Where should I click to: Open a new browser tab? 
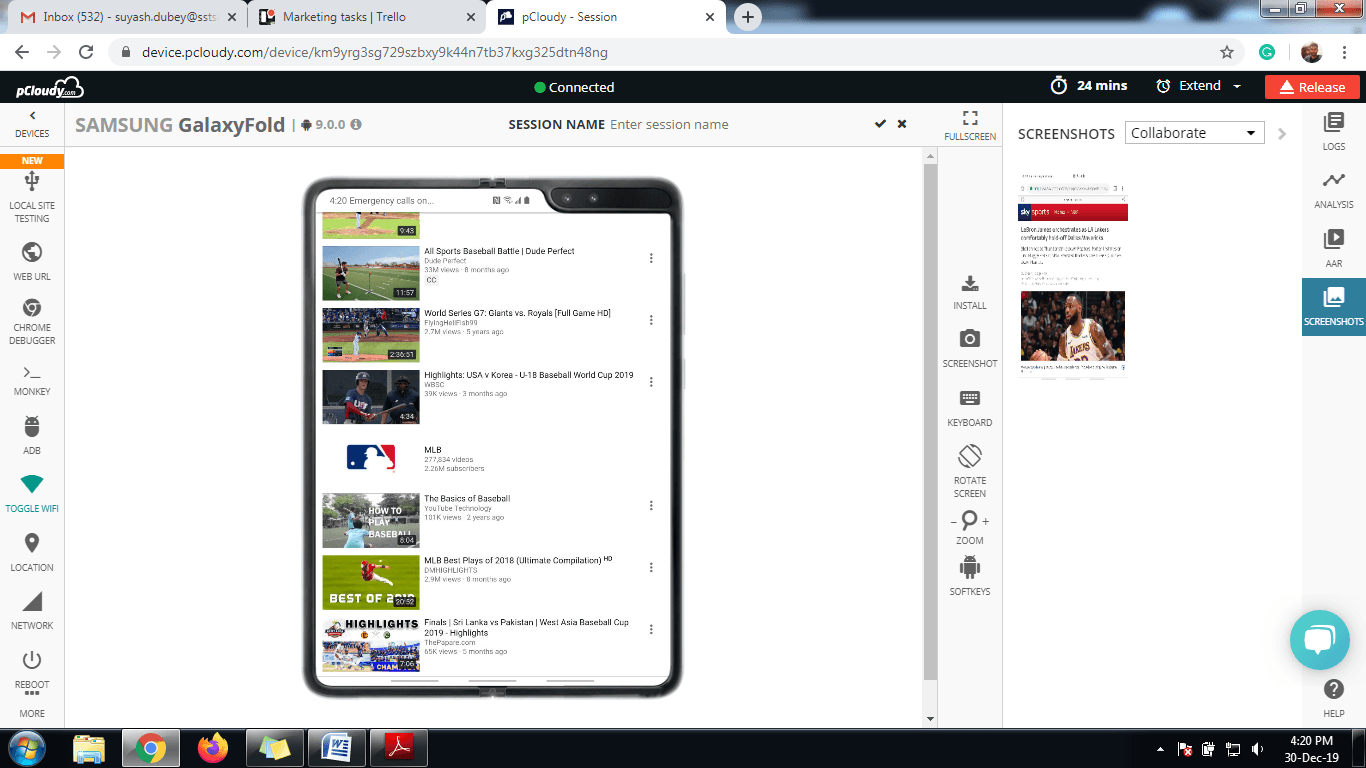(x=748, y=17)
